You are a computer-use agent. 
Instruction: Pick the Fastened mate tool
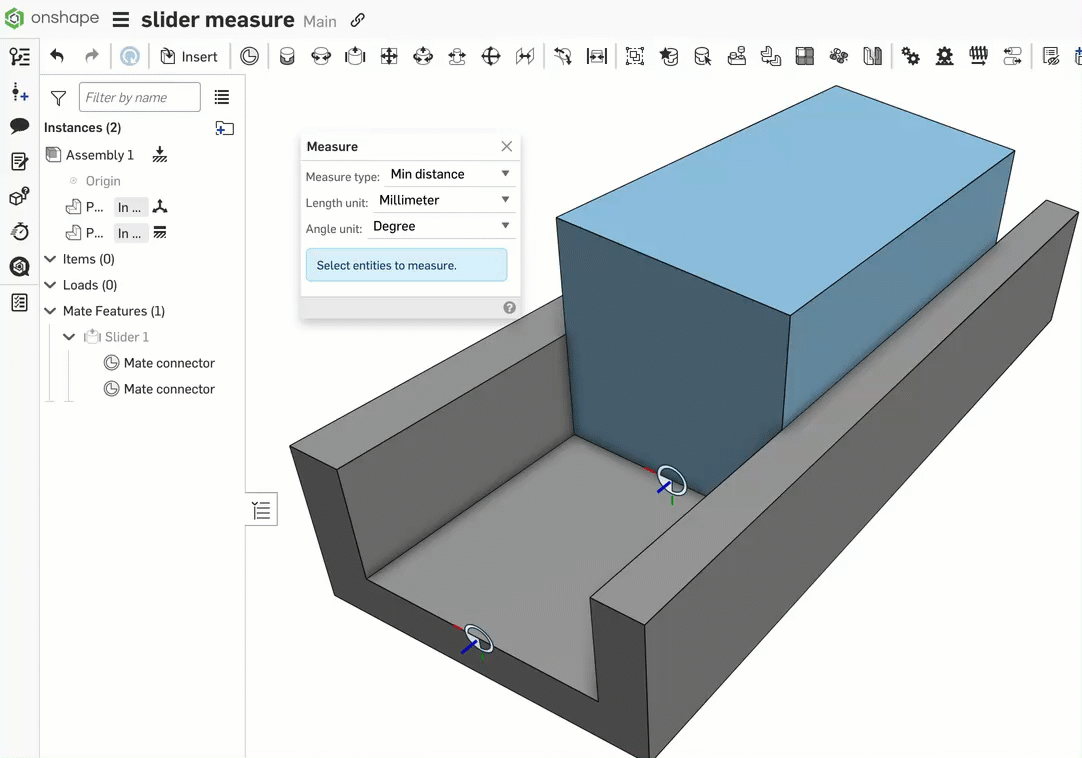click(x=287, y=56)
